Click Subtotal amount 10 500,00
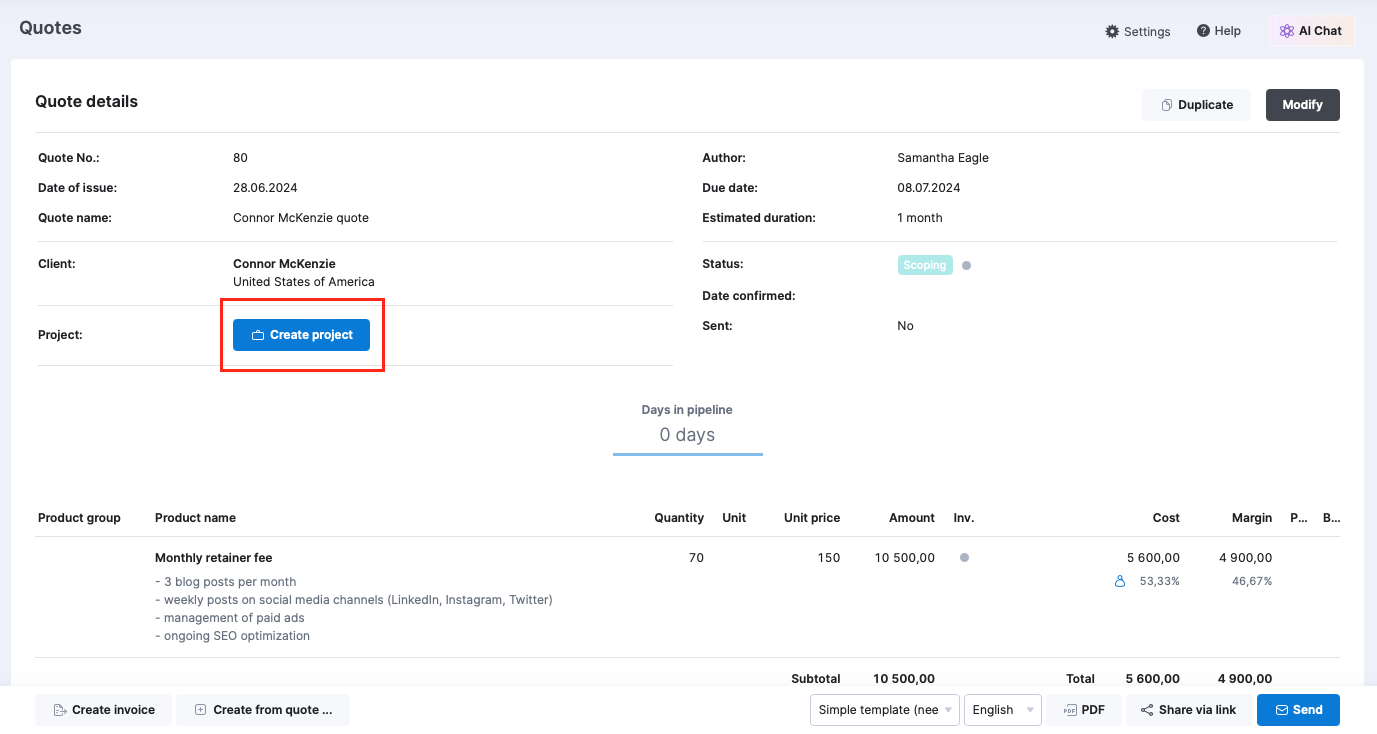This screenshot has height=734, width=1377. click(x=904, y=679)
